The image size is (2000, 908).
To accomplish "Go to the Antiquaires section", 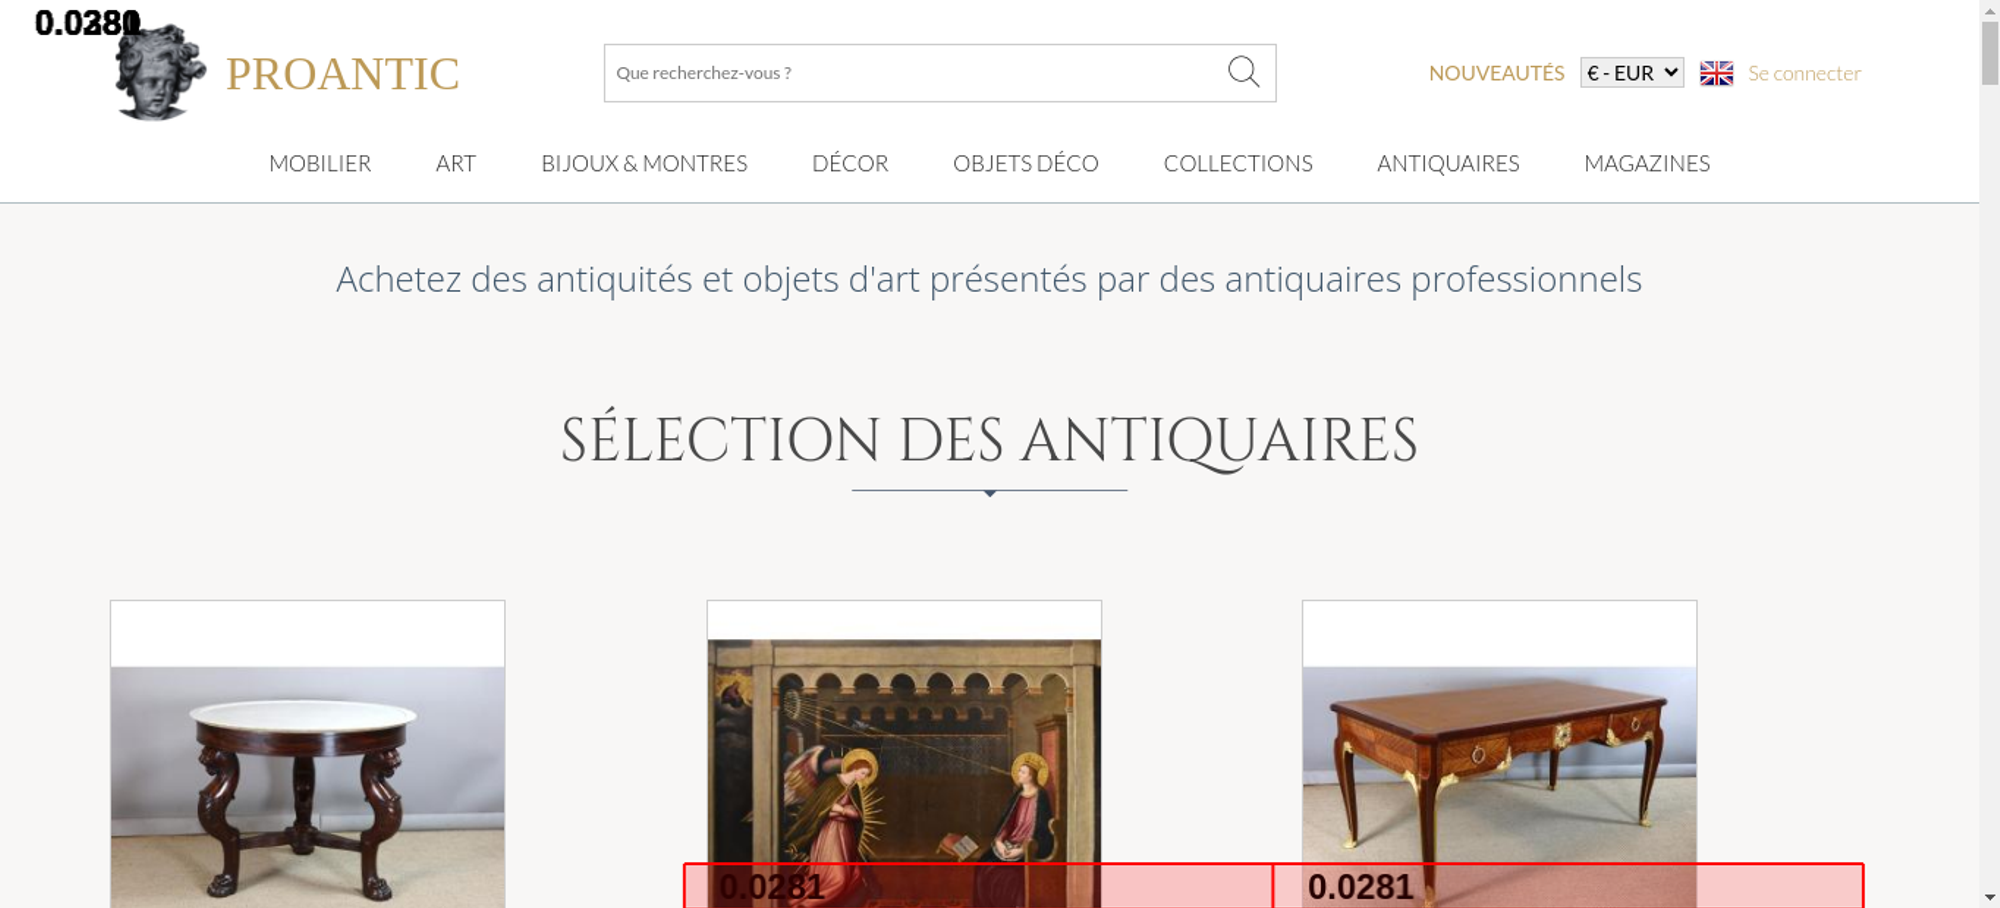I will [1447, 163].
